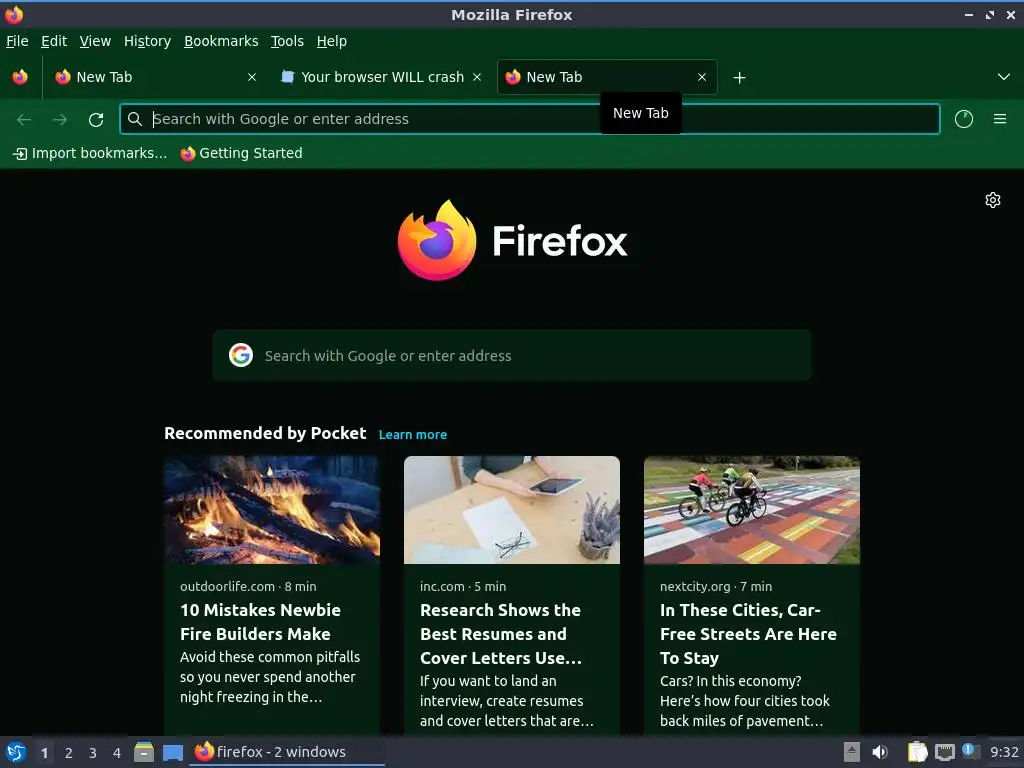The width and height of the screenshot is (1024, 768).
Task: Personalize new tab with gear icon
Action: click(993, 200)
